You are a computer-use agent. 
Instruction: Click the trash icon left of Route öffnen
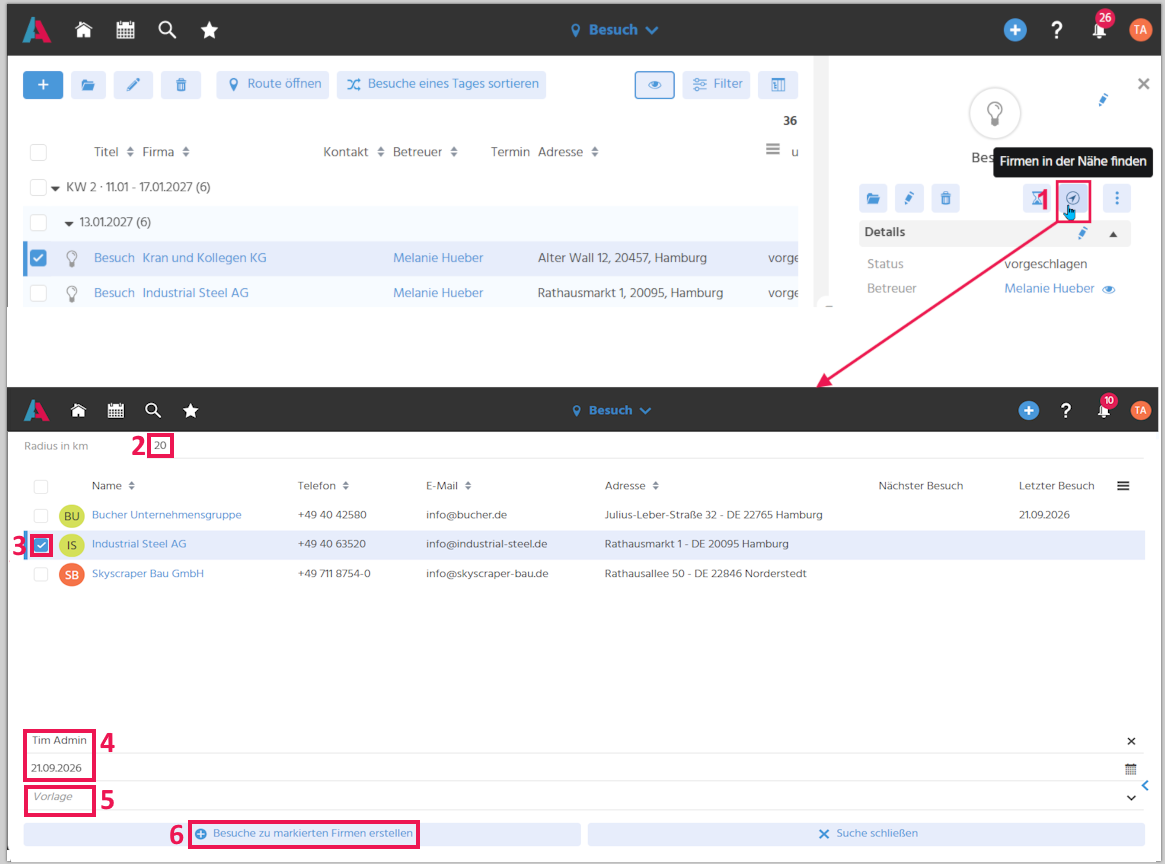[x=181, y=85]
